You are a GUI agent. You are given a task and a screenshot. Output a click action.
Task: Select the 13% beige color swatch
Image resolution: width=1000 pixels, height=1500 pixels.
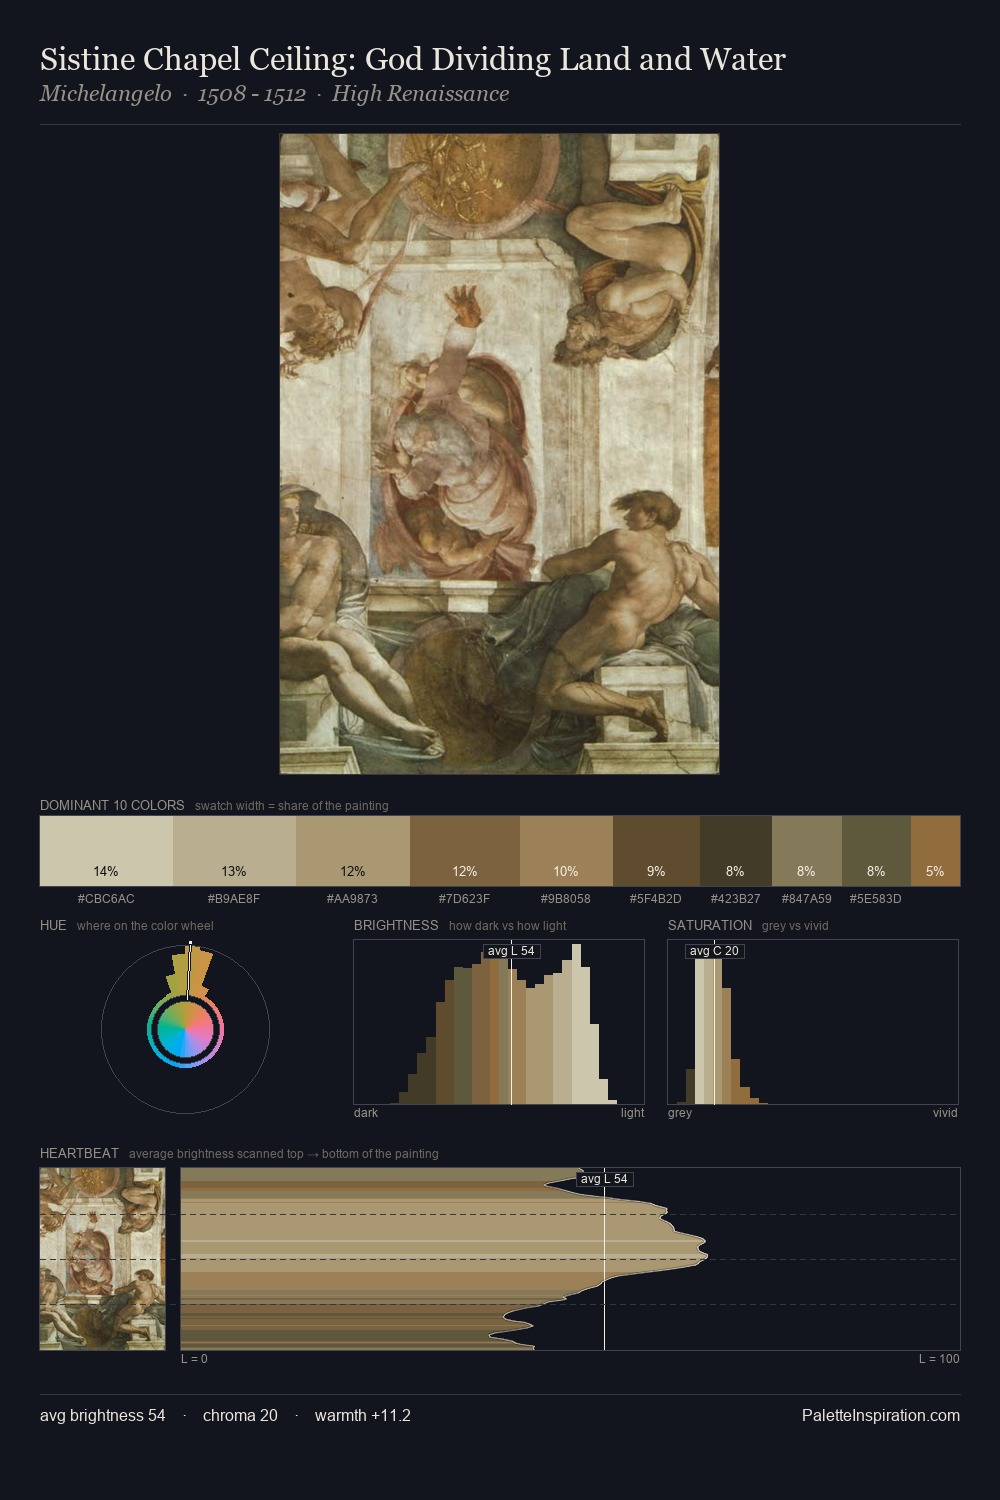tap(234, 851)
